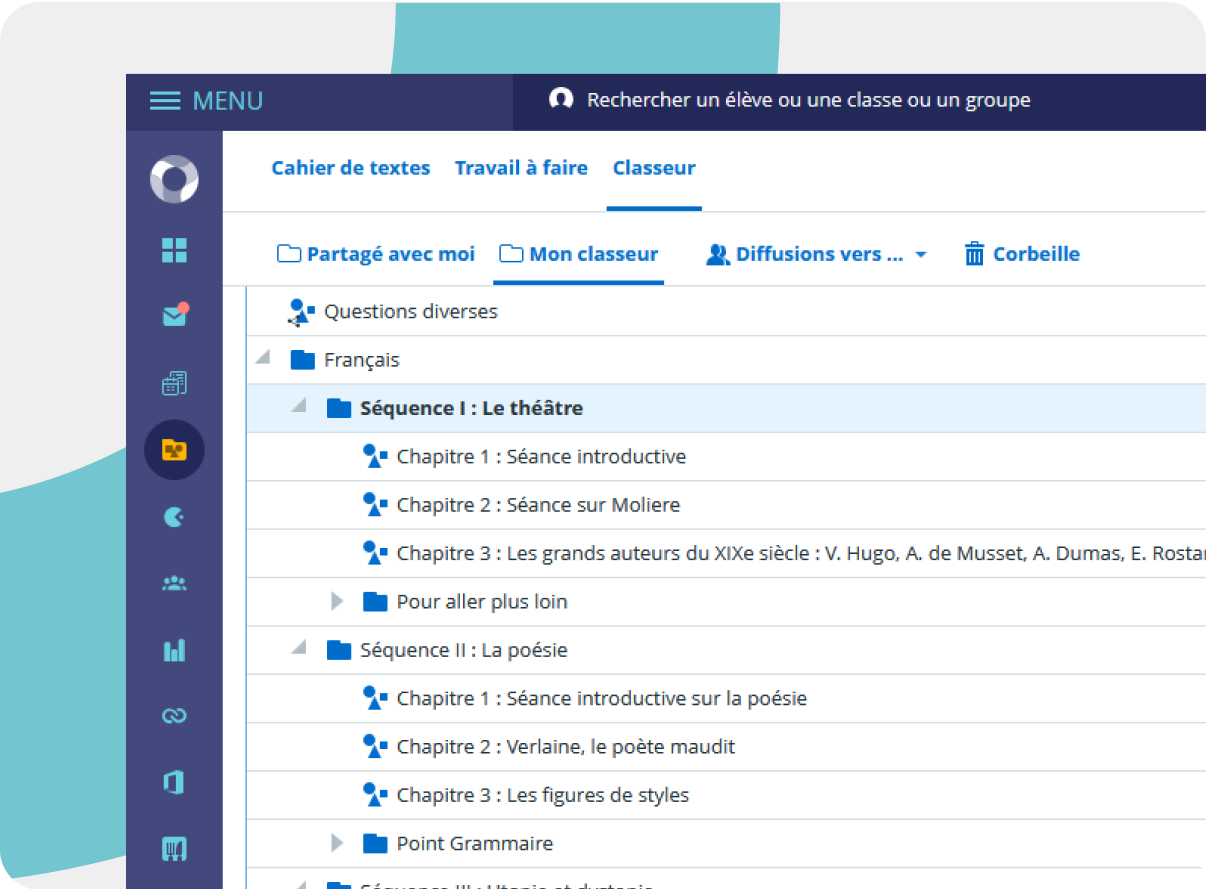Switch to the Travail à faire tab
The image size is (1206, 889).
point(521,168)
